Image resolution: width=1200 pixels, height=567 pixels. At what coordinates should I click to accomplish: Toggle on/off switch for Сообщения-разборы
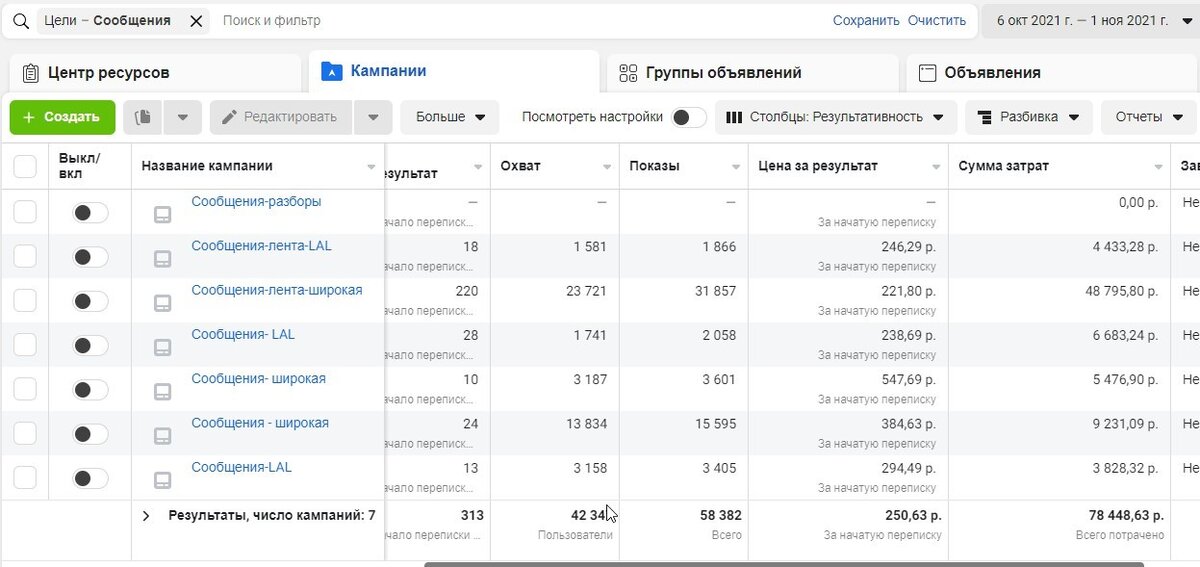(x=90, y=212)
